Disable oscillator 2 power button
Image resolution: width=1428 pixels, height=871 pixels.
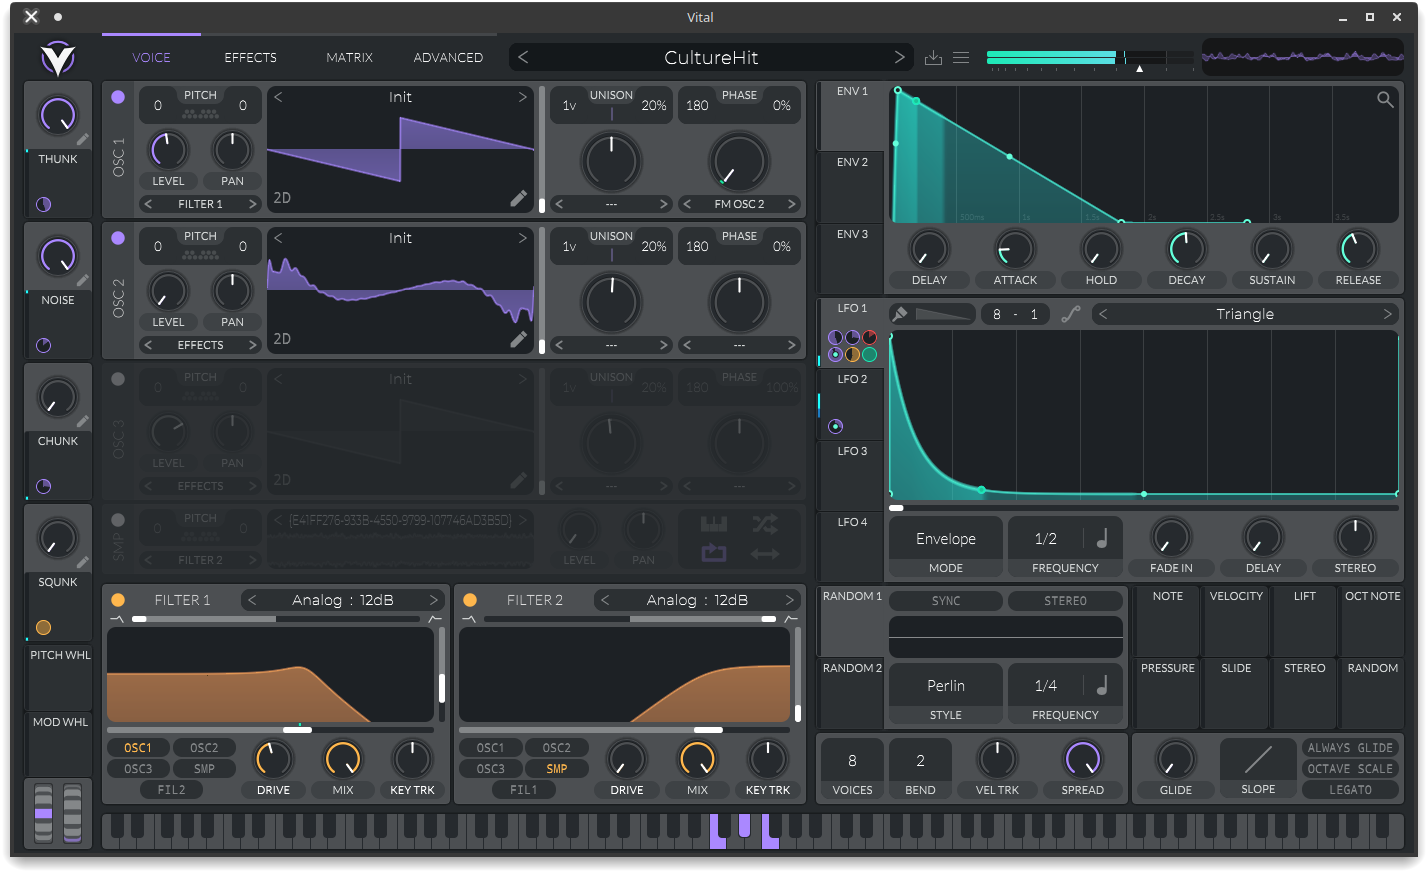click(118, 238)
